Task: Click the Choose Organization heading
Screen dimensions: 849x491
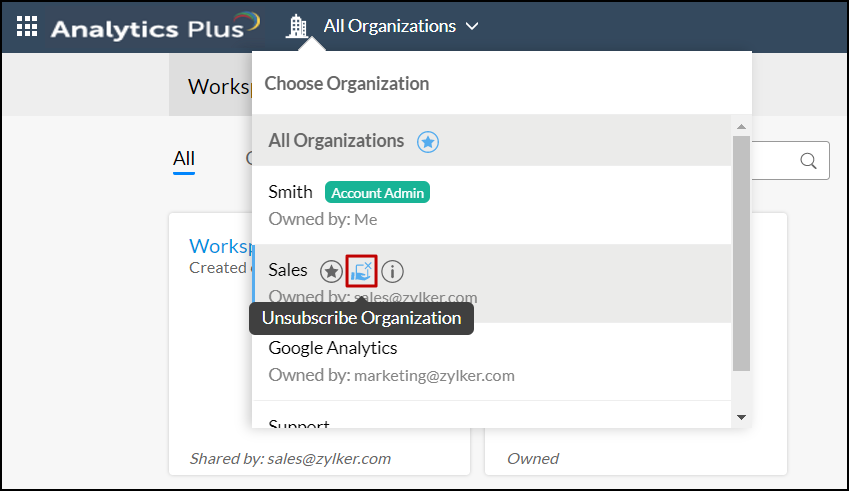Action: click(347, 83)
